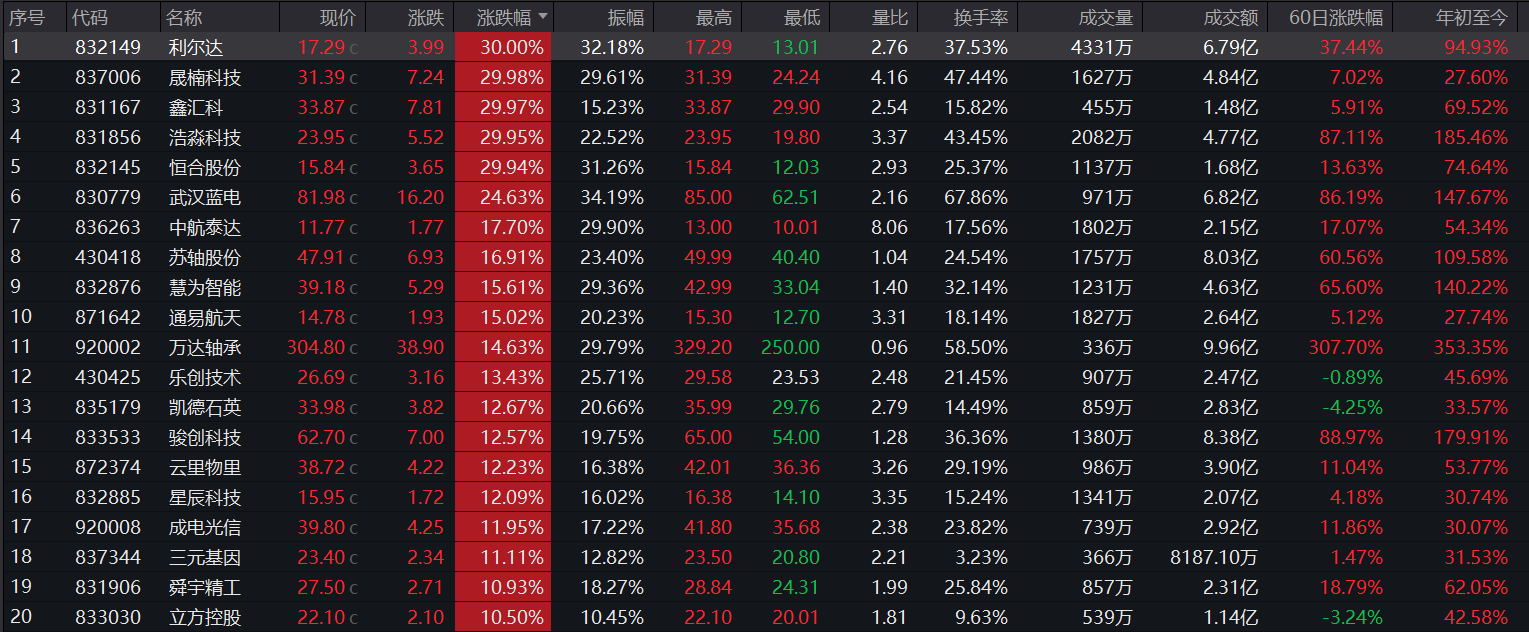Click the -4.25% 60-day change

tap(1351, 407)
